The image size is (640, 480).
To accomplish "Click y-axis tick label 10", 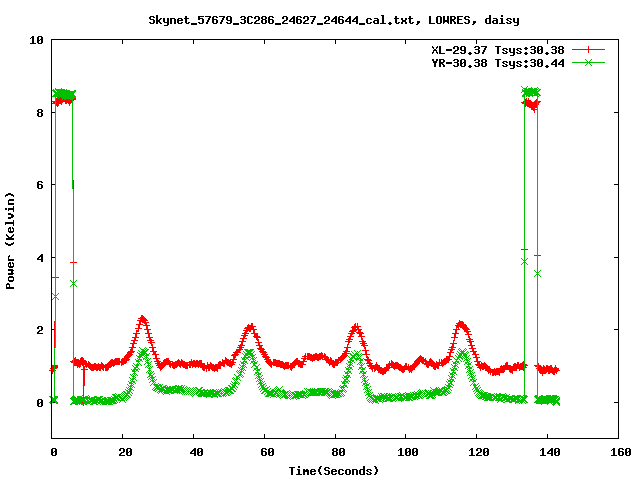I will click(x=36, y=40).
